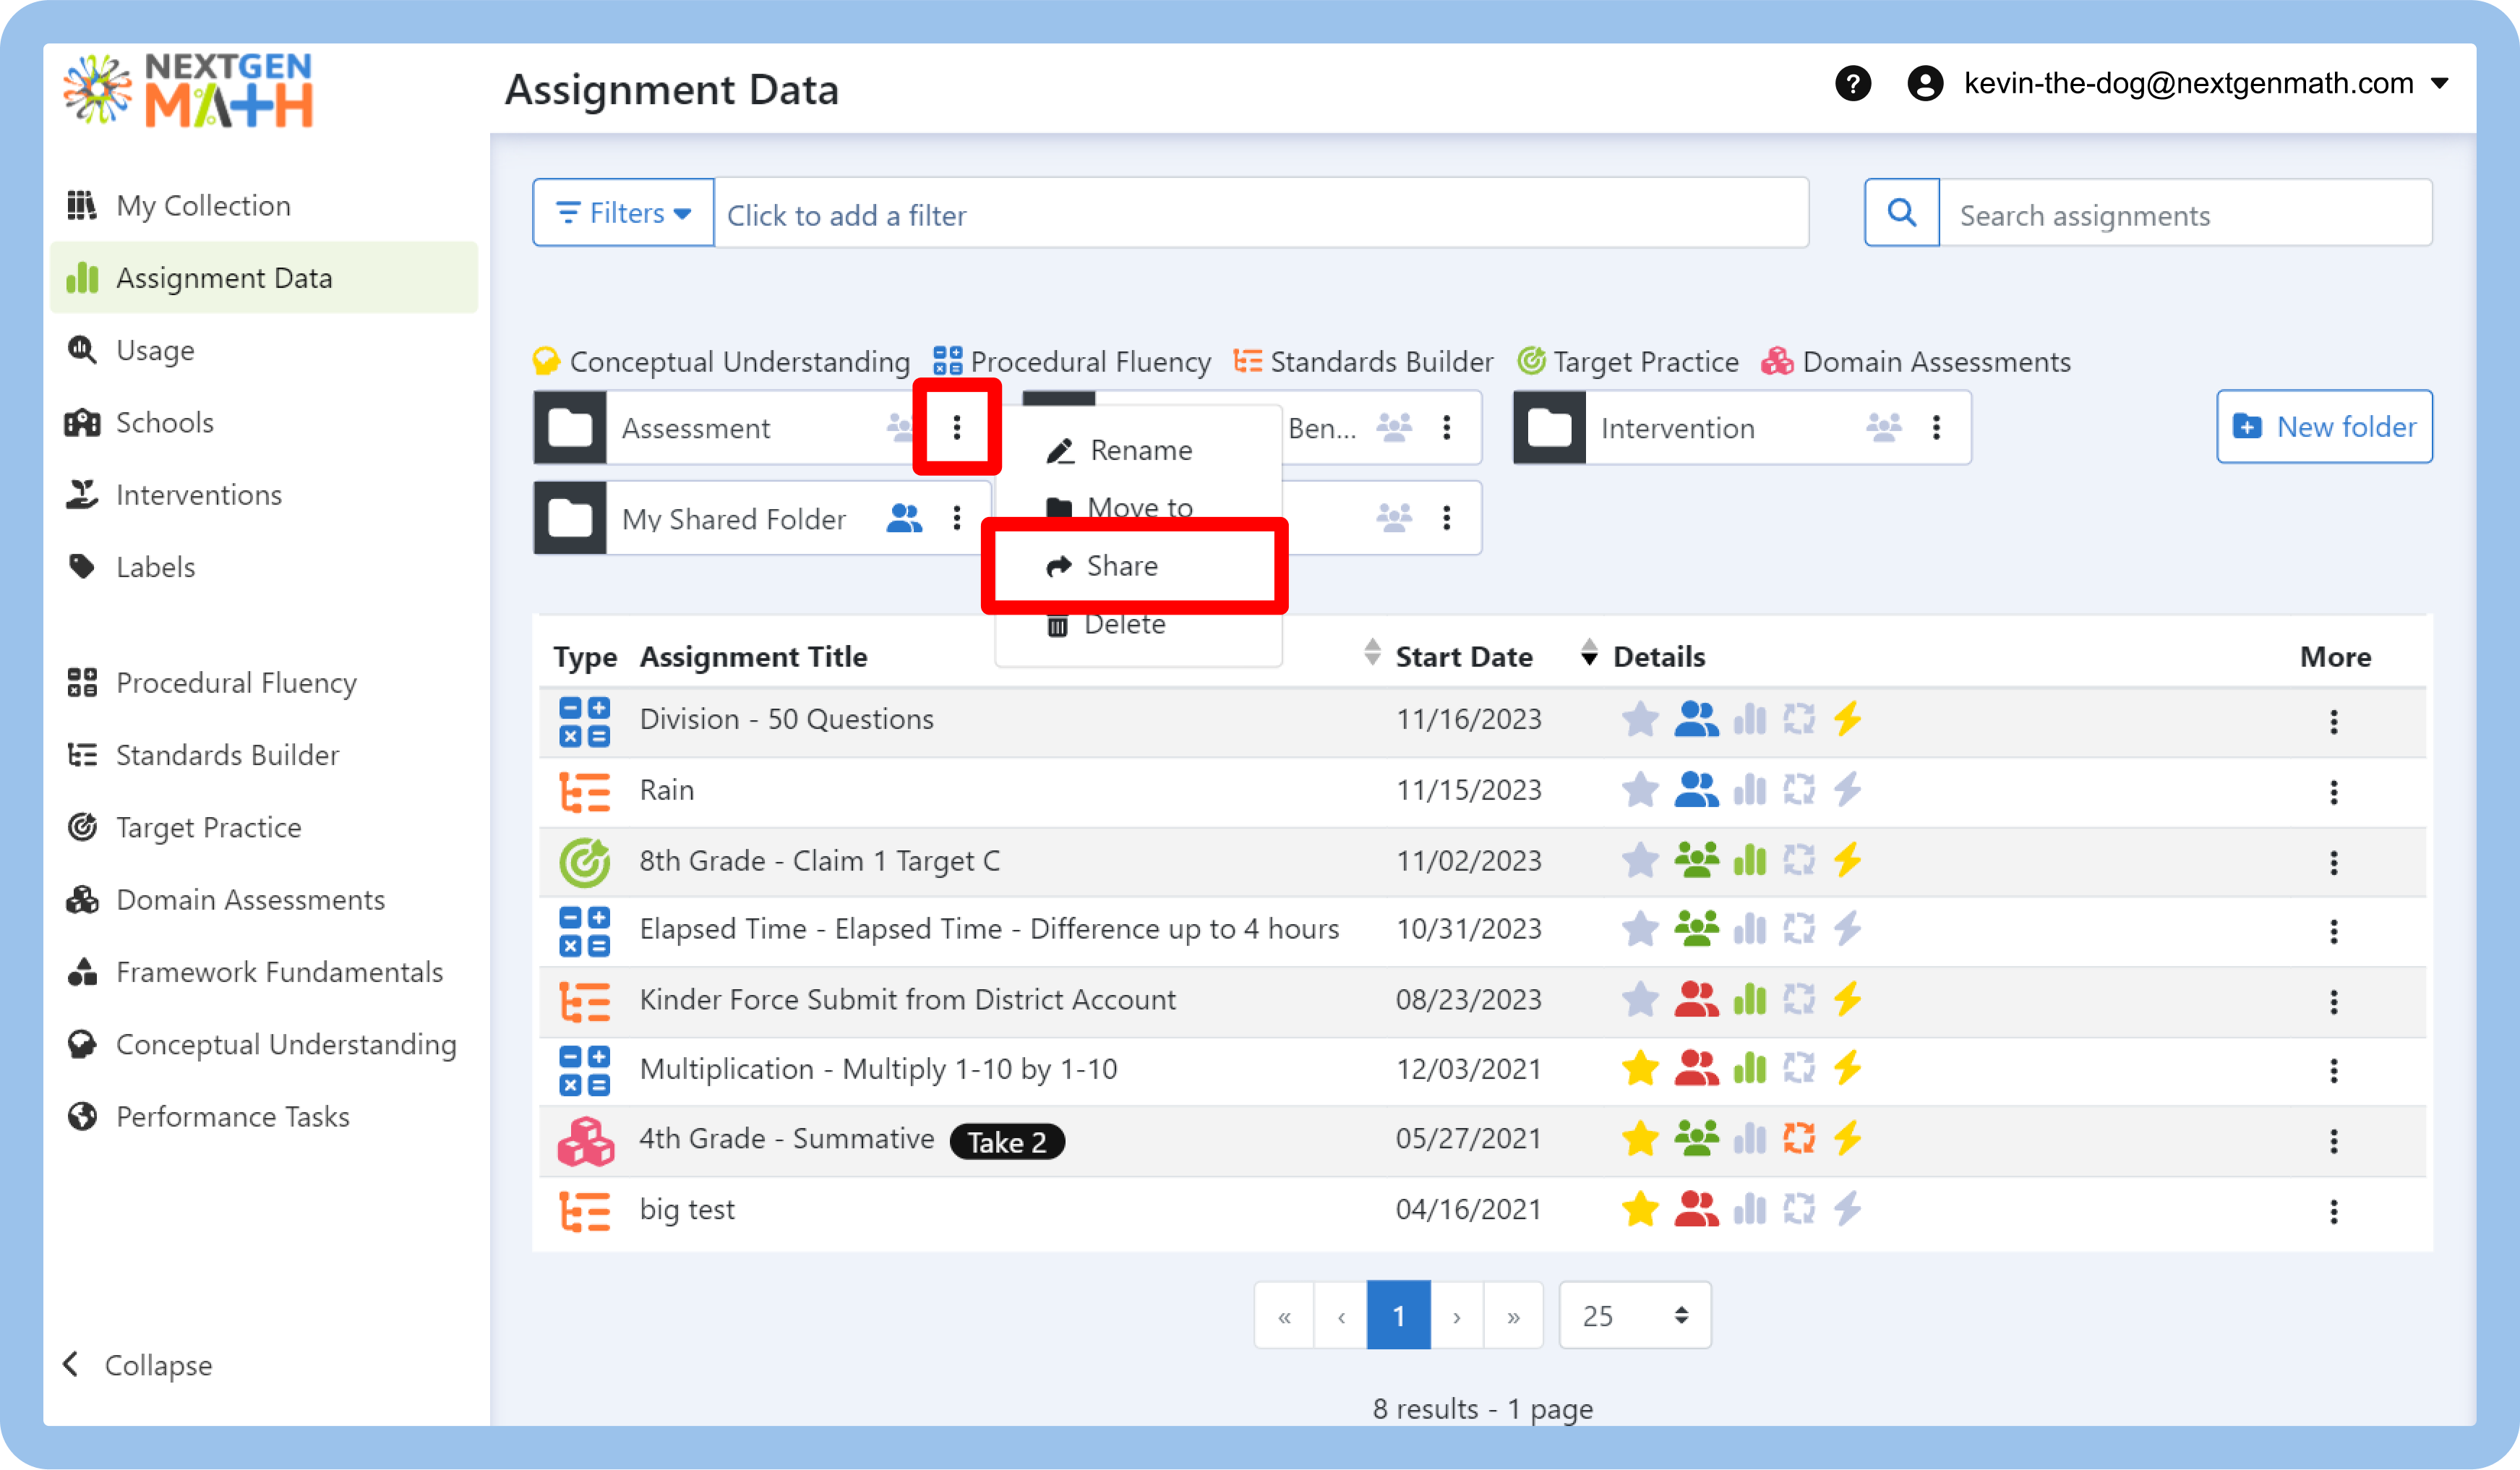
Task: Open More menu for Division - 50 Questions
Action: (x=2334, y=722)
